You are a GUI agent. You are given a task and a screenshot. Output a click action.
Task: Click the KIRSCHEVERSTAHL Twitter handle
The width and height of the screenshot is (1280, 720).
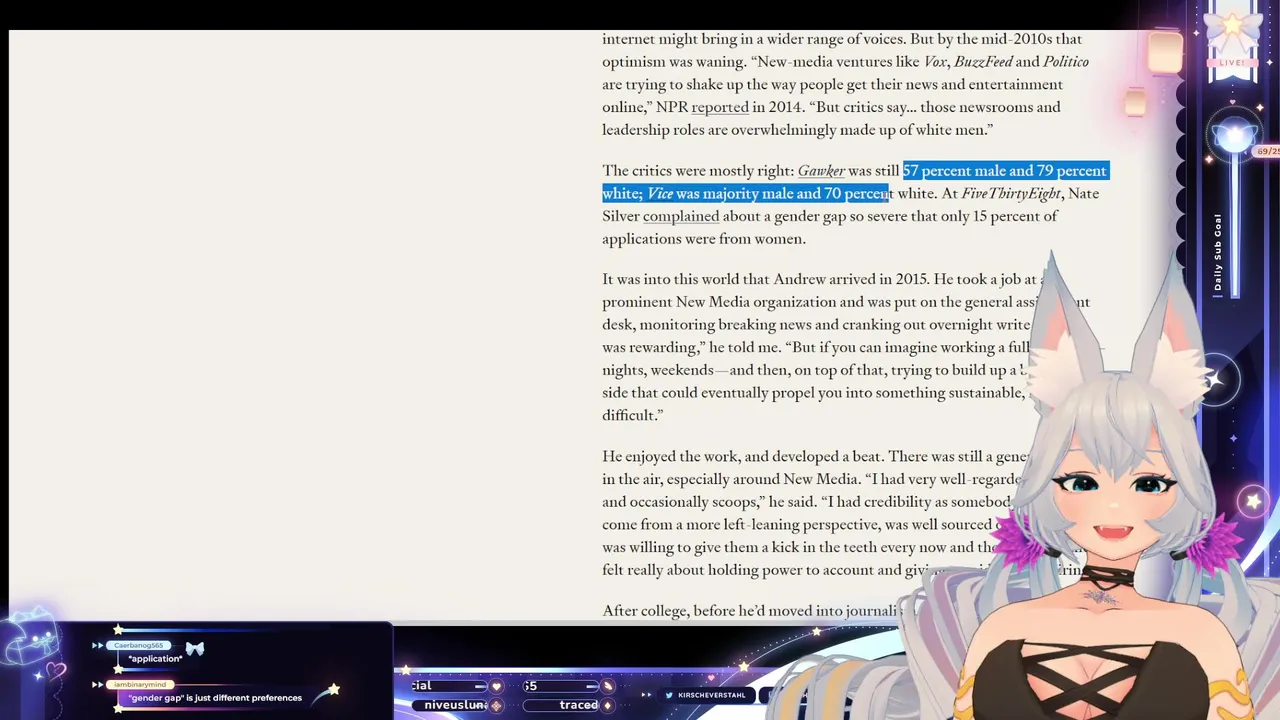point(711,695)
